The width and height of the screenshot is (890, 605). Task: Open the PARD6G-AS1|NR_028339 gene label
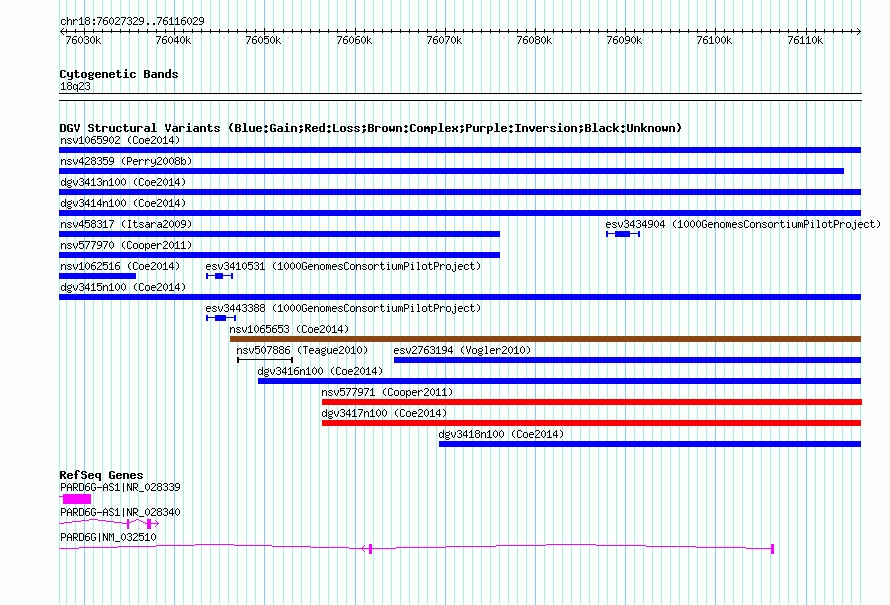120,487
